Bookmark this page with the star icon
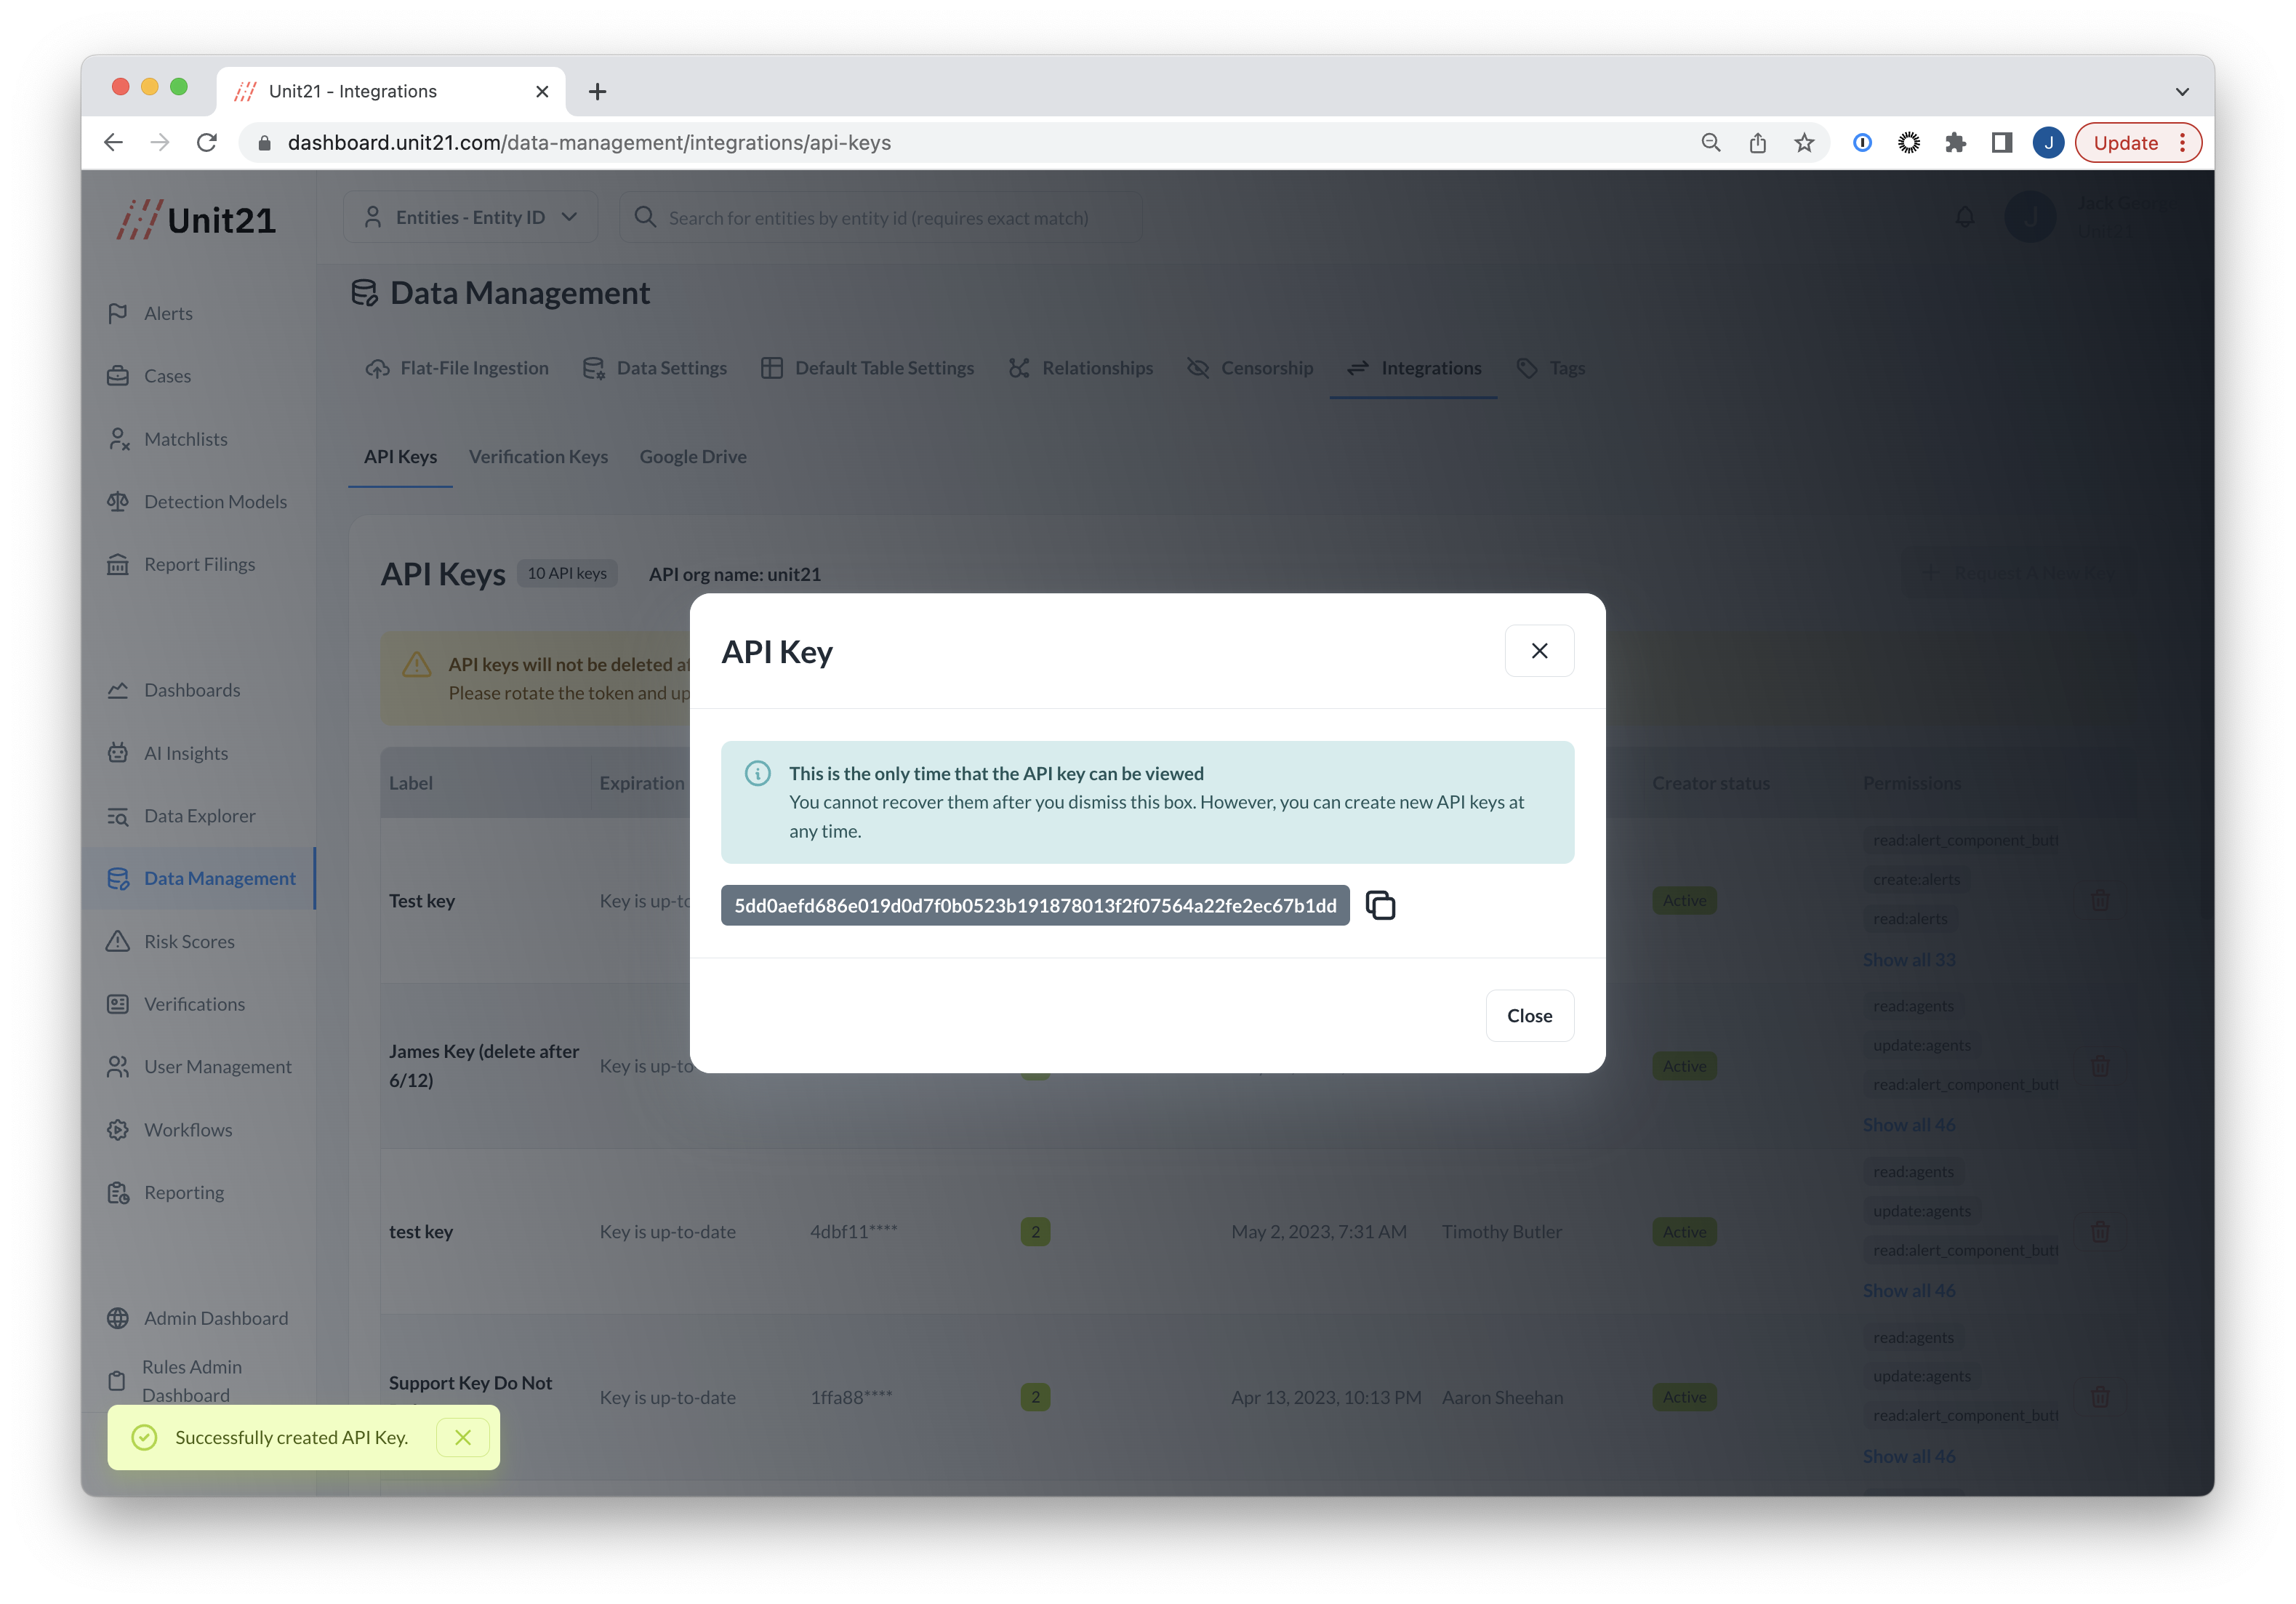2296x1604 pixels. pos(1804,143)
